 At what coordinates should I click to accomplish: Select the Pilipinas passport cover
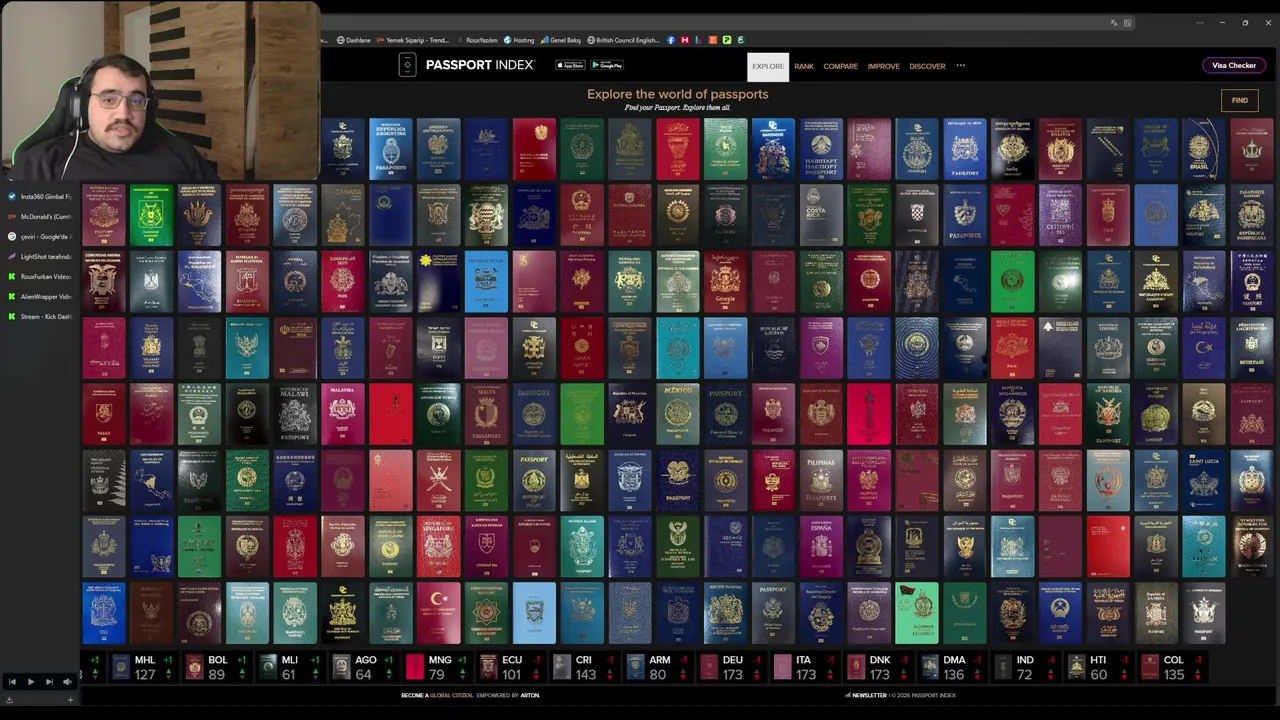821,479
